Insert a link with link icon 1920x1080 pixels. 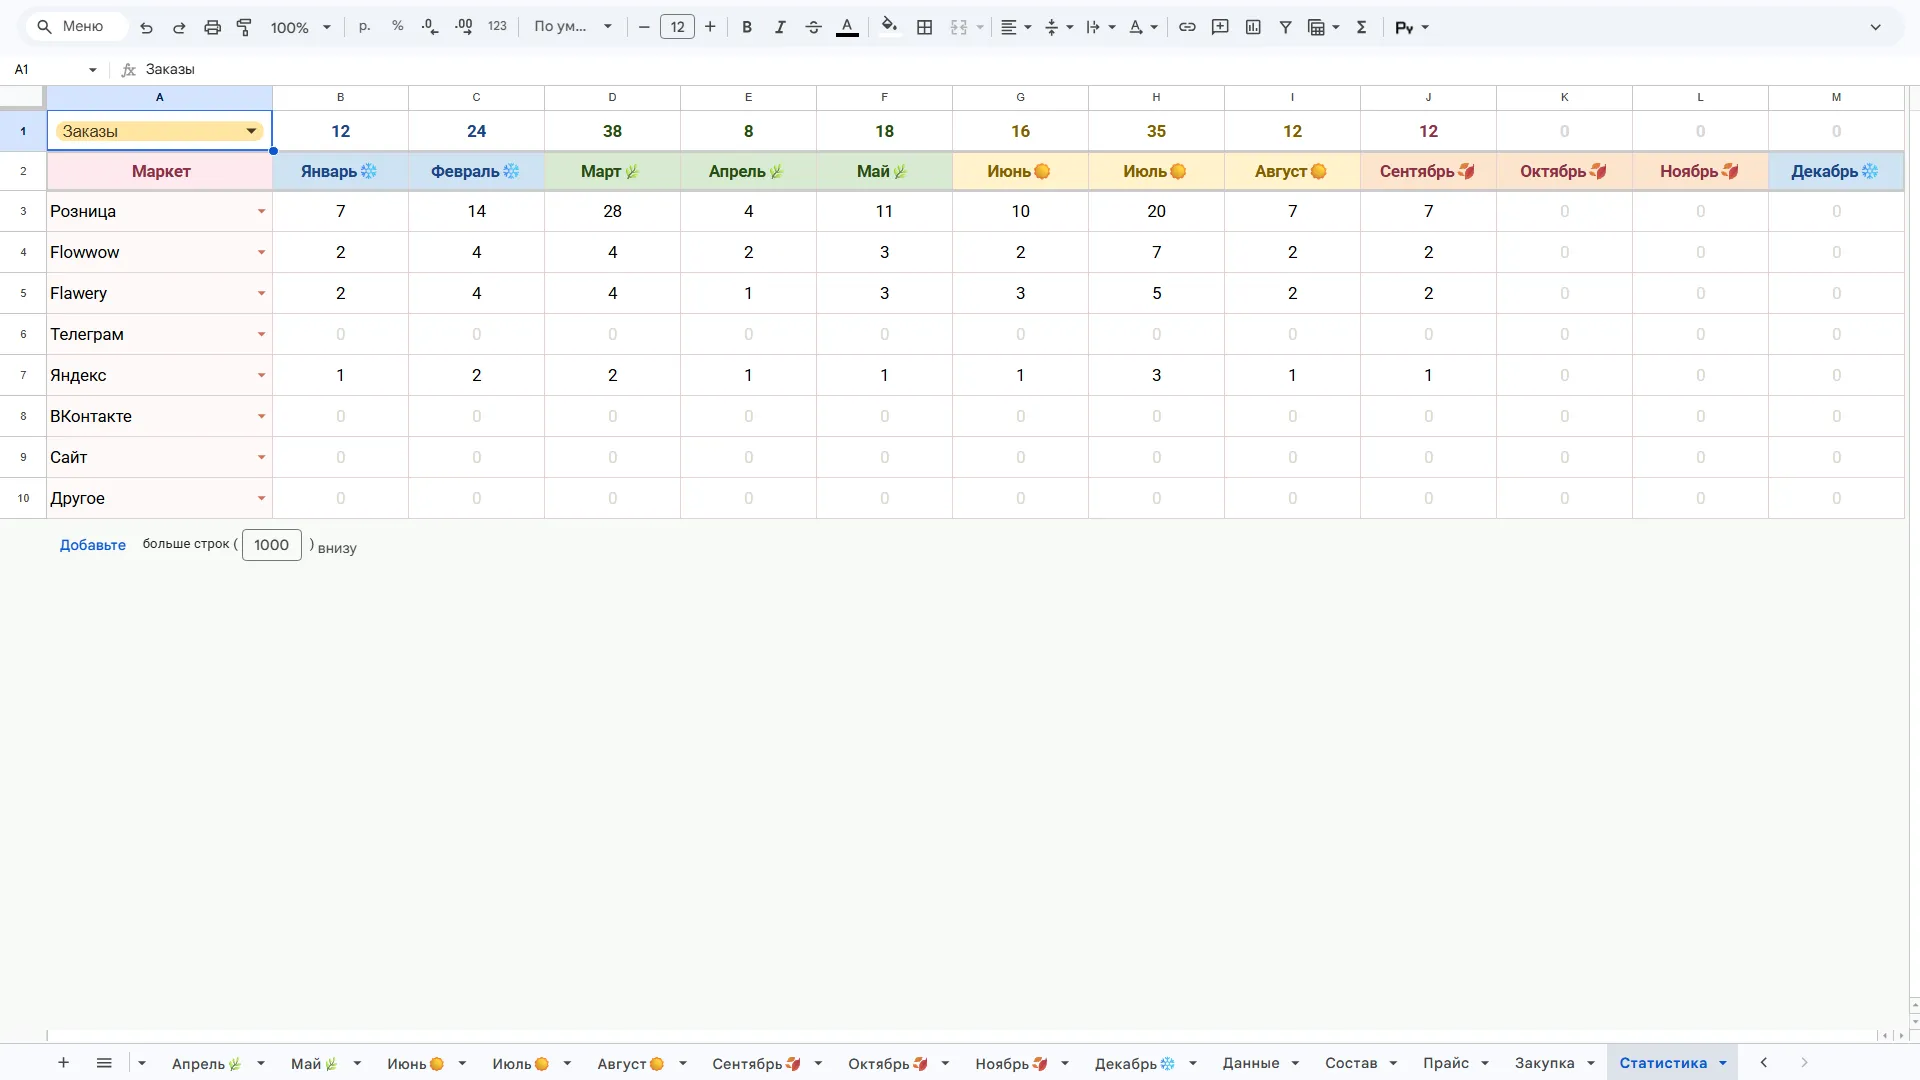click(x=1187, y=28)
